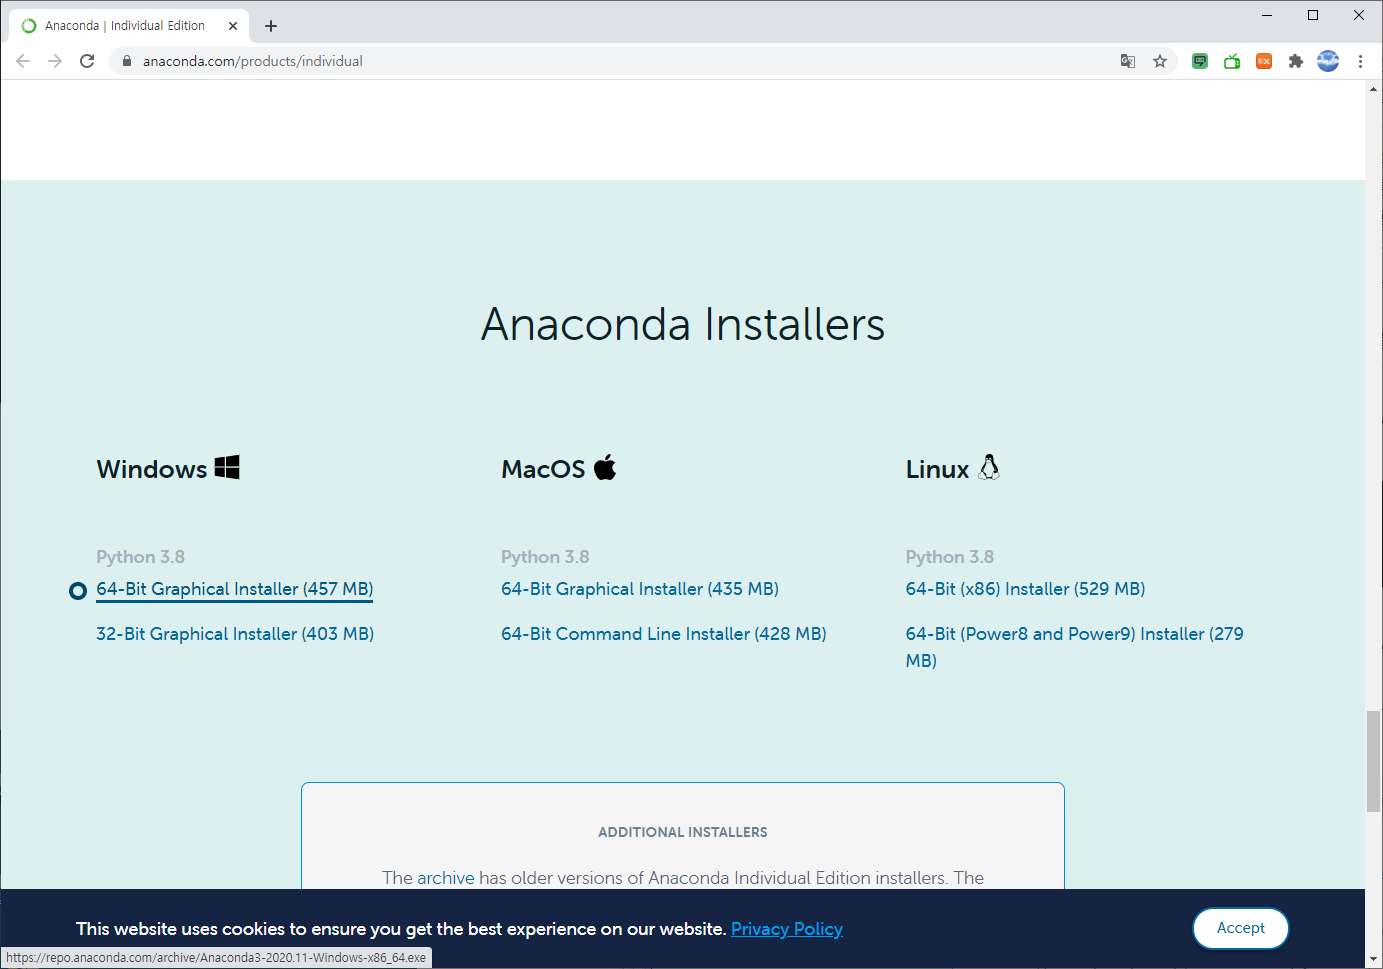This screenshot has height=969, width=1383.
Task: Click Python 3.8 label under Linux
Action: click(950, 557)
